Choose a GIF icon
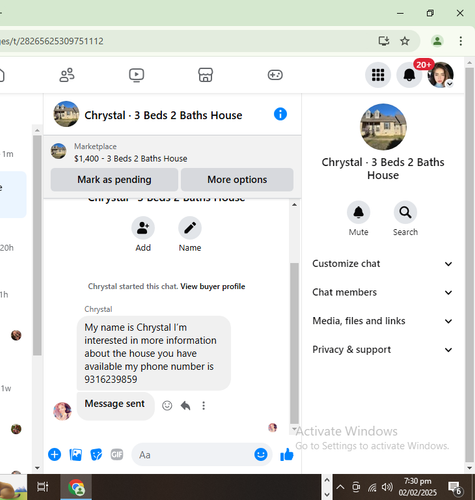The height and width of the screenshot is (500, 475). [x=117, y=455]
